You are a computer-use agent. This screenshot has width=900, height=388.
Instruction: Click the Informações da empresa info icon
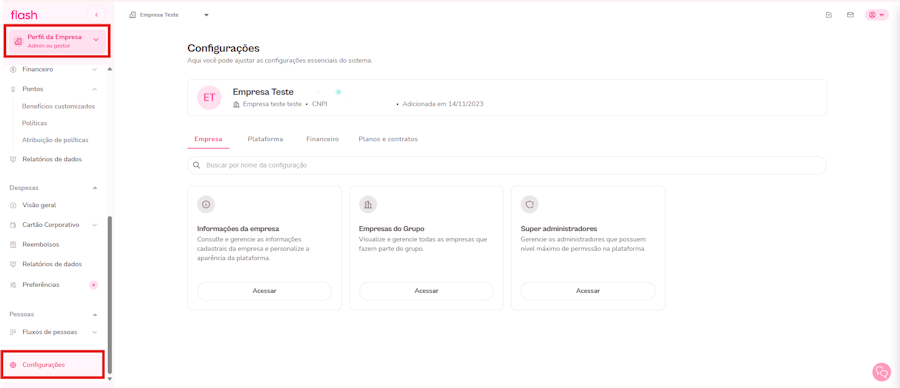(x=206, y=204)
